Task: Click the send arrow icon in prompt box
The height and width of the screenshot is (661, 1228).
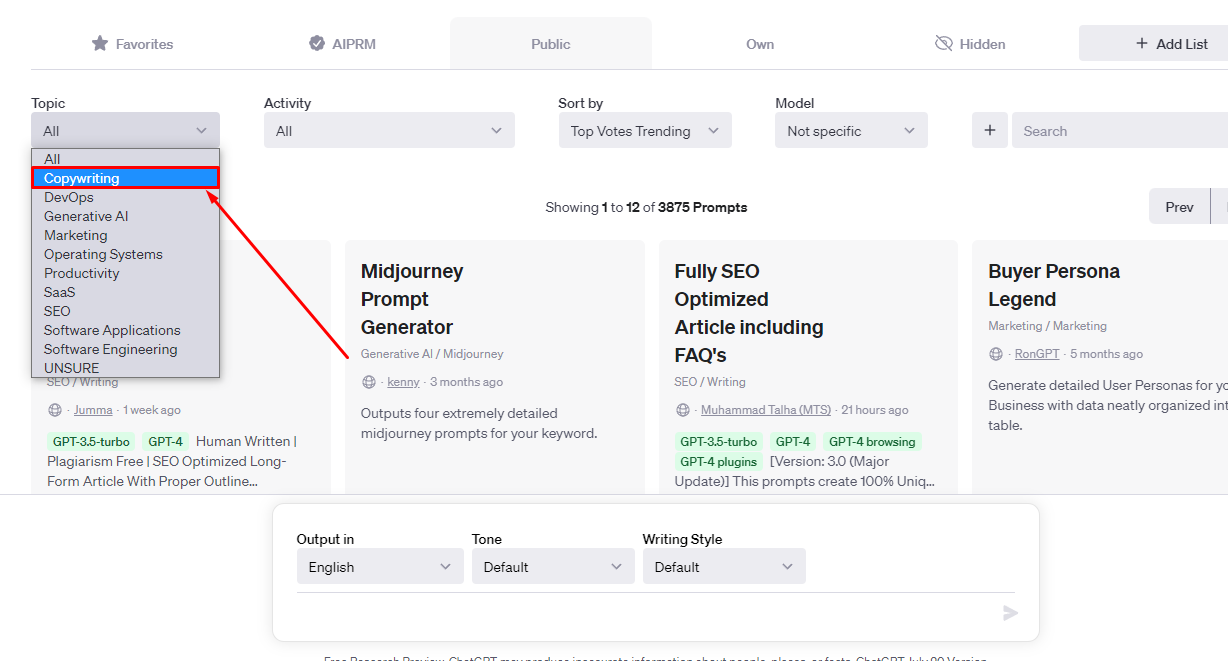Action: (x=1010, y=613)
